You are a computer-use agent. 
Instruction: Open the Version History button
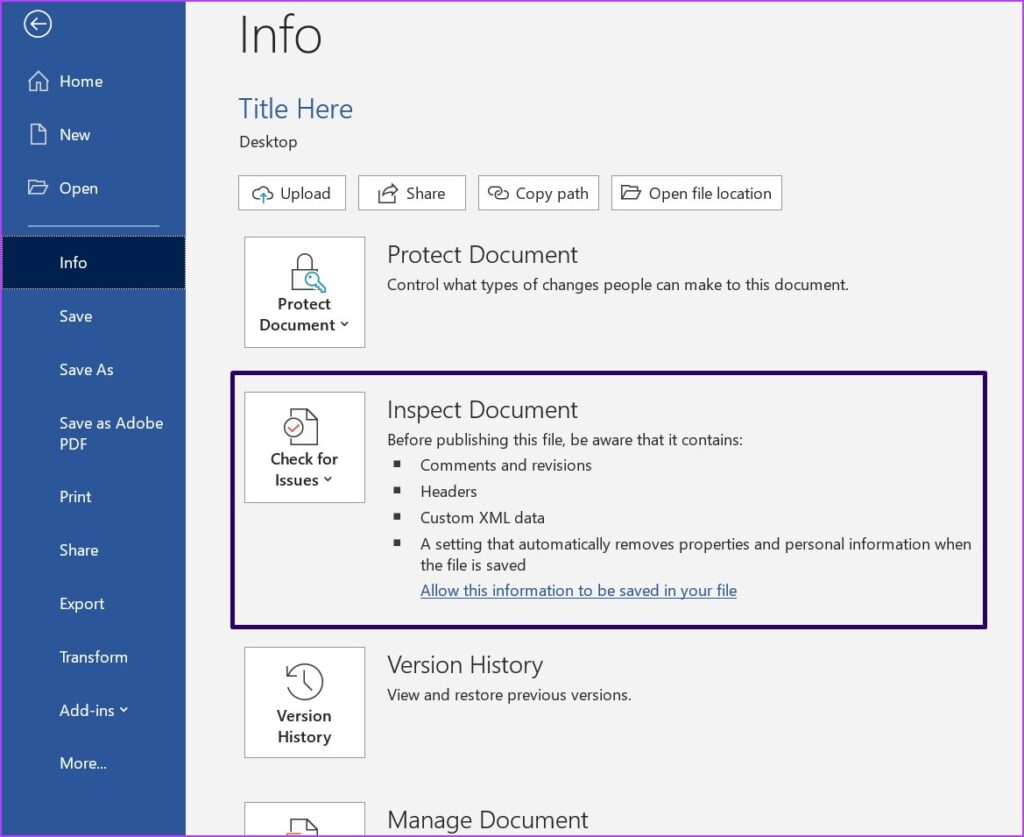pyautogui.click(x=304, y=702)
